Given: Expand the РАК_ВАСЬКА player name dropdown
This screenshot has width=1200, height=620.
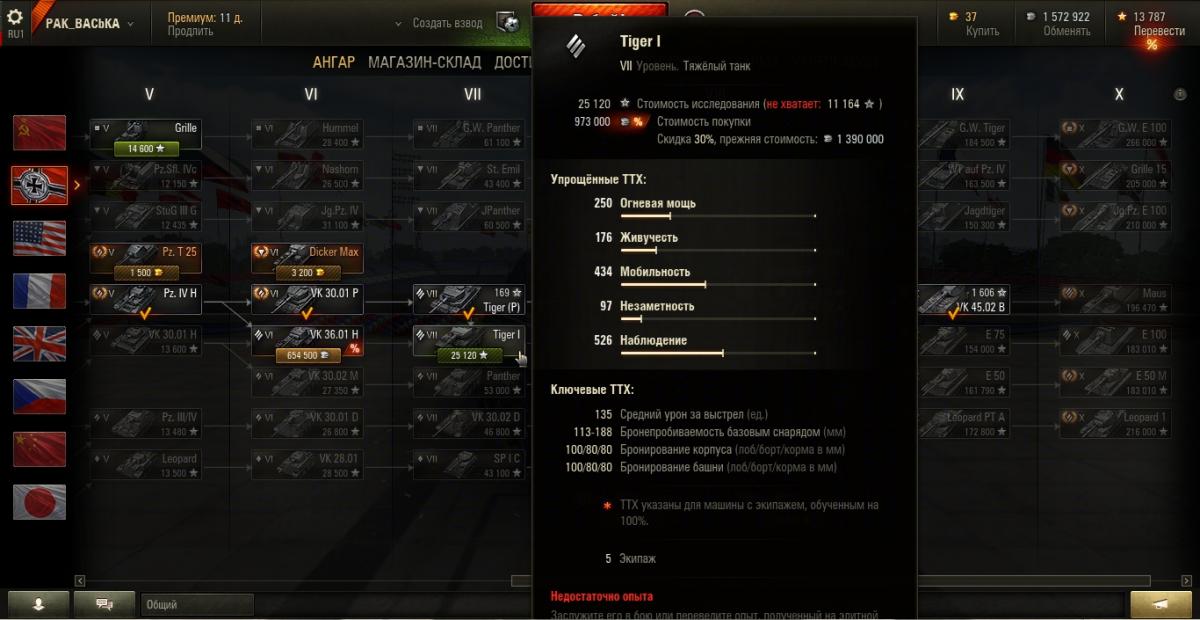Looking at the screenshot, I should click(90, 23).
